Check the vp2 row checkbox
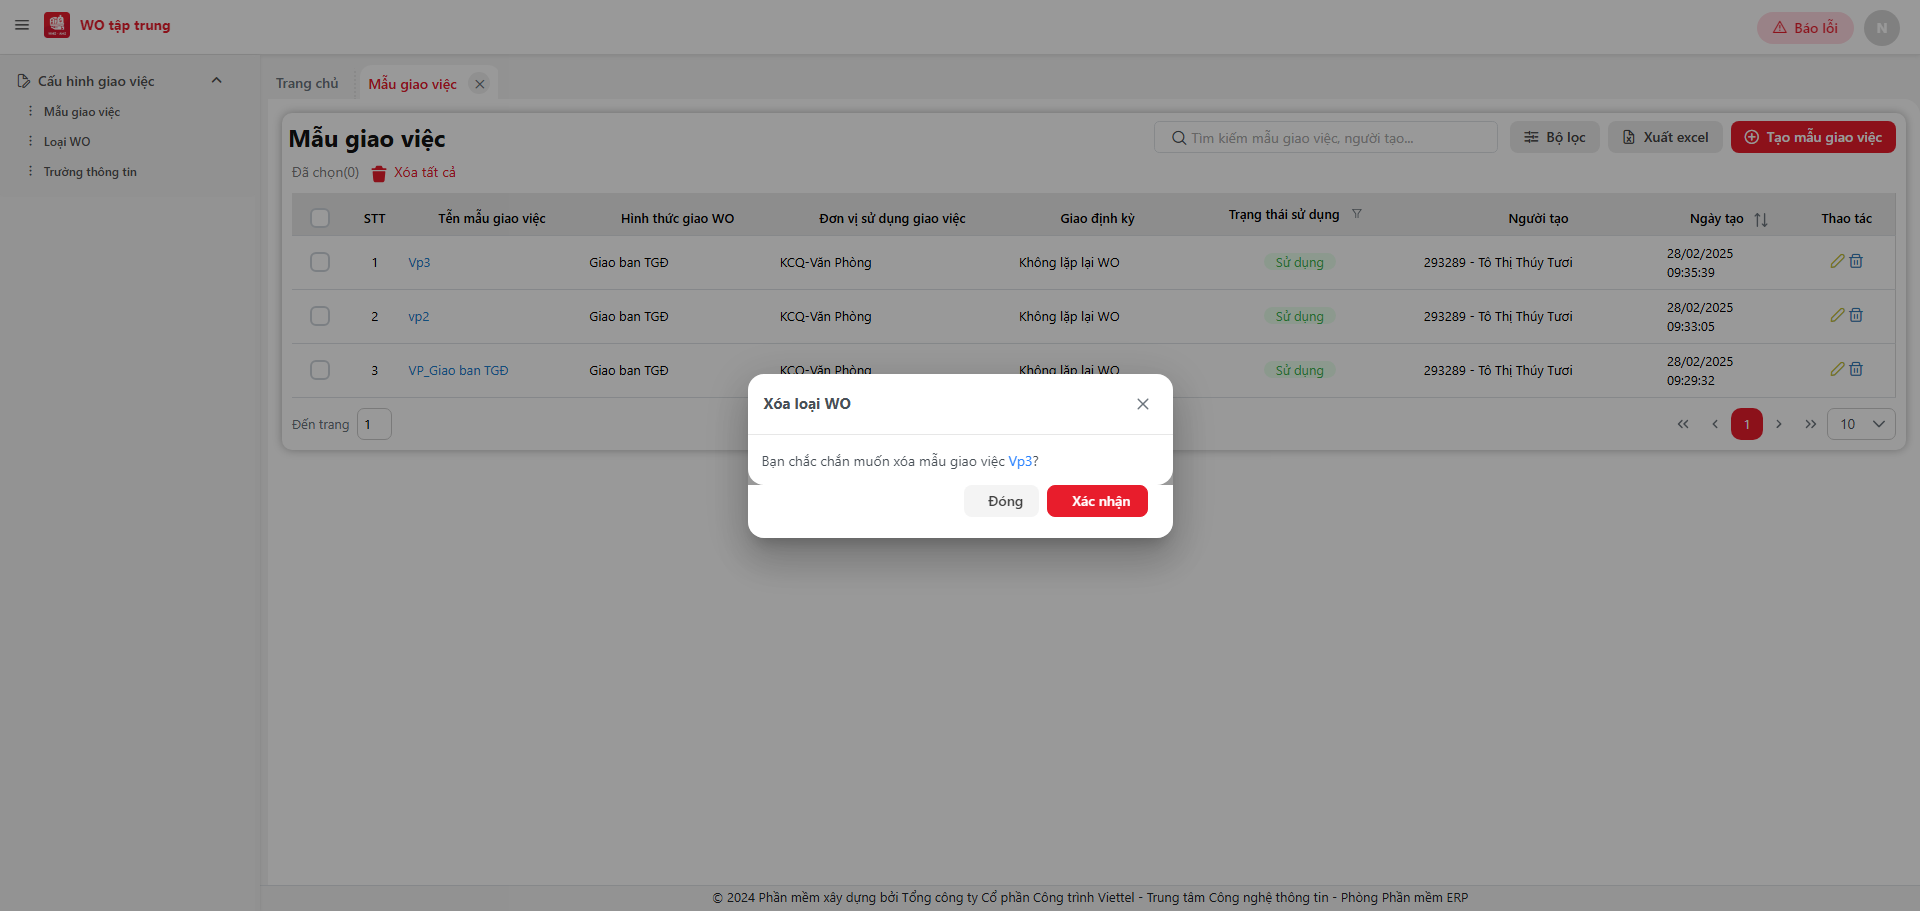The image size is (1920, 911). point(320,316)
